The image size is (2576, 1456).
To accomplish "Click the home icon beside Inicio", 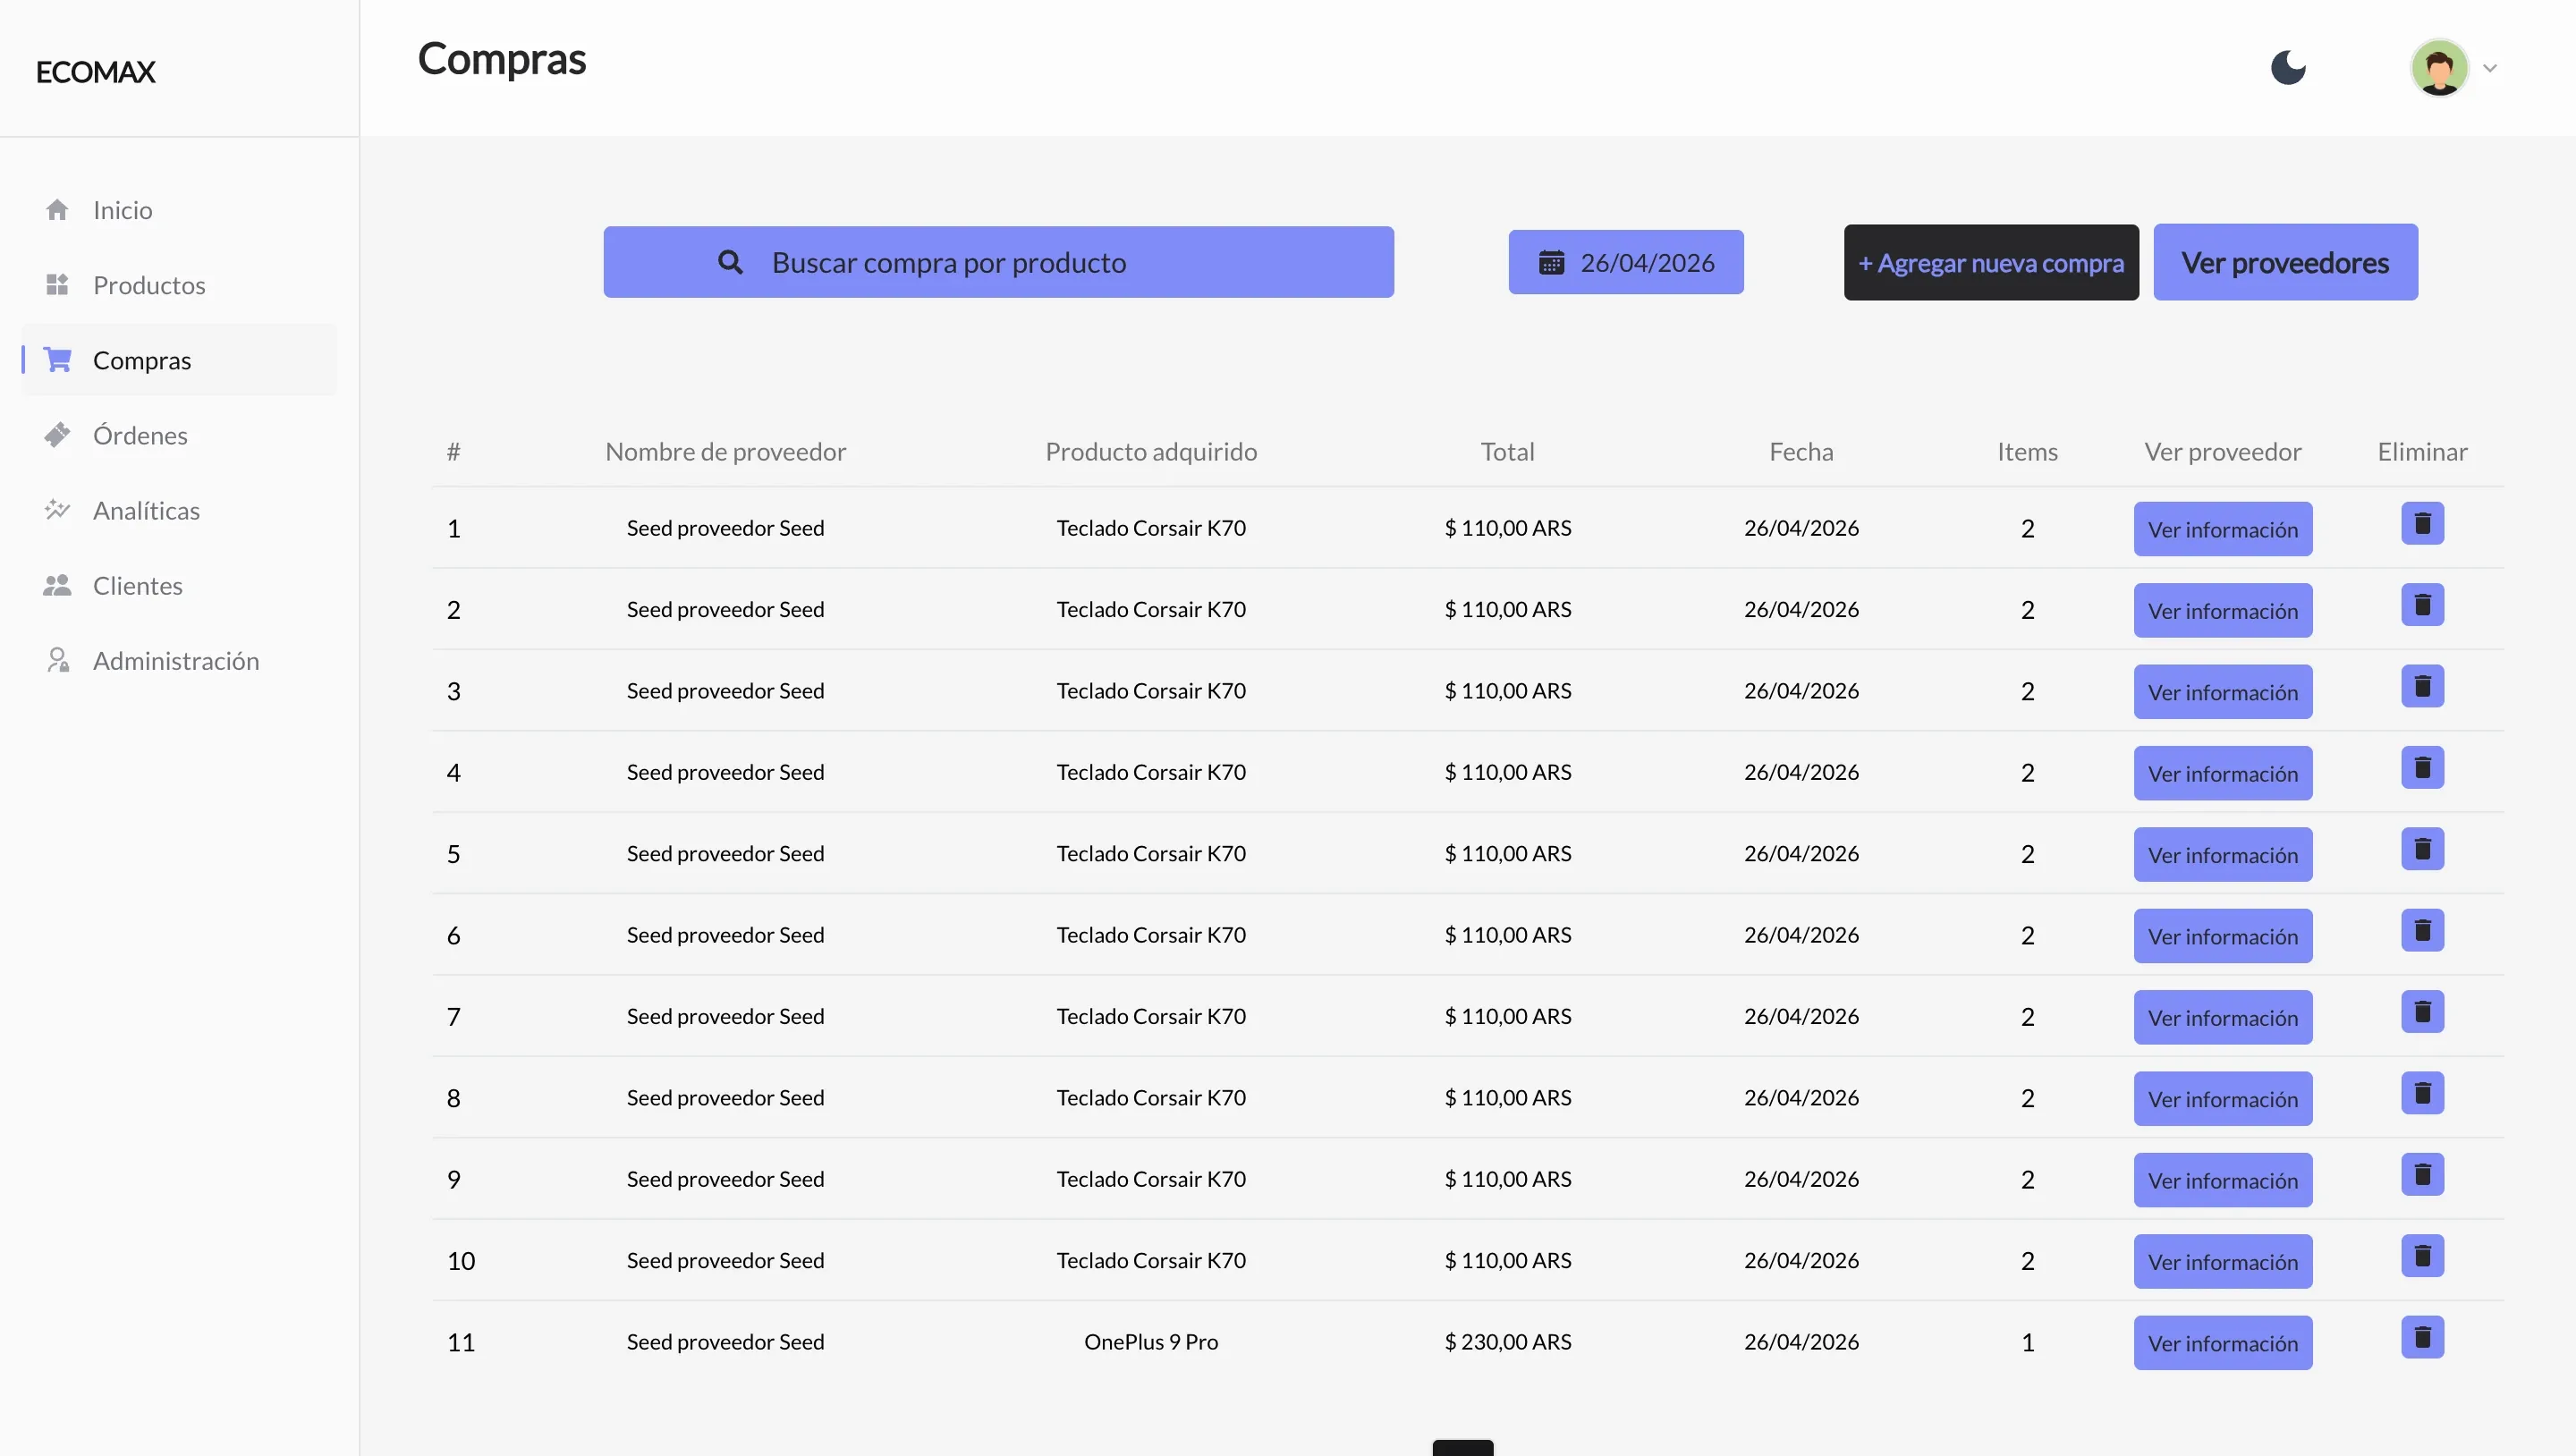I will click(57, 209).
